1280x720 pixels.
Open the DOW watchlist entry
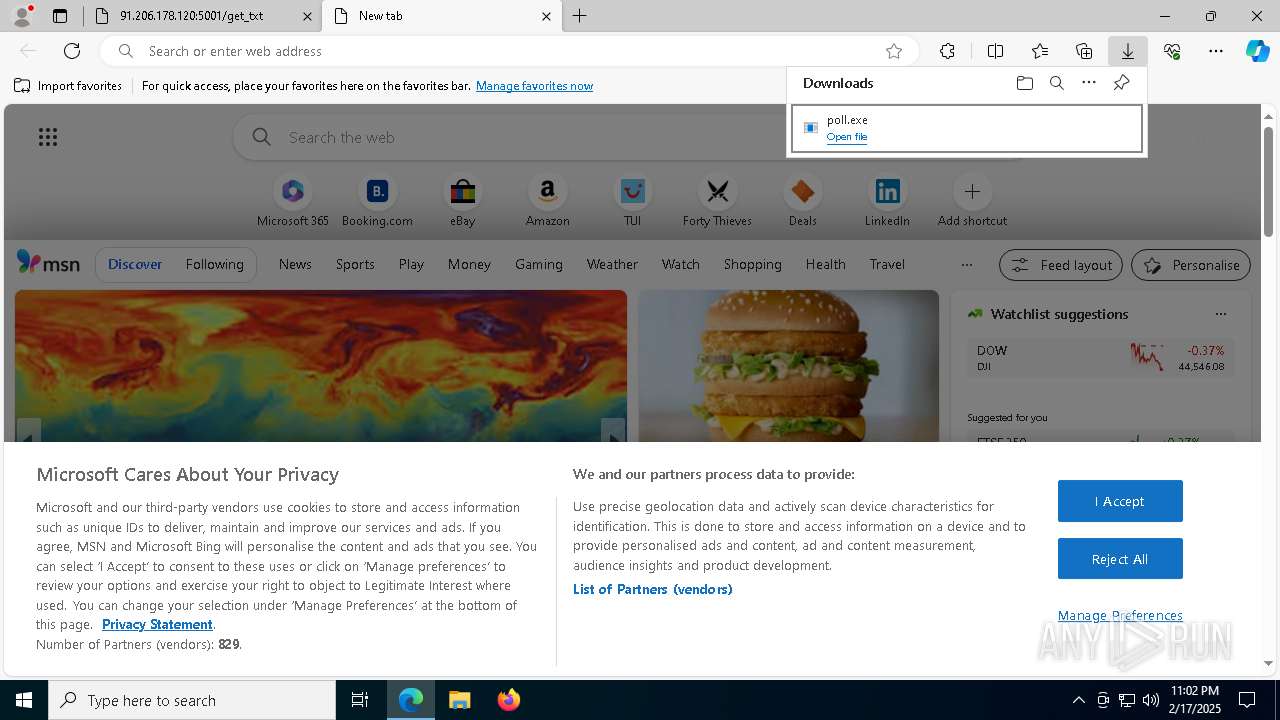[1100, 358]
